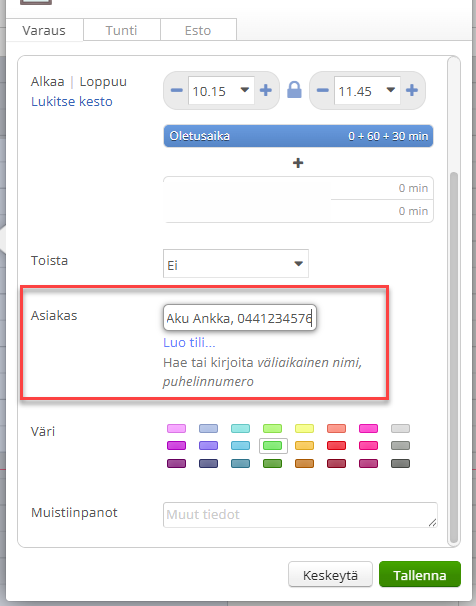476x606 pixels.
Task: Click the Asiakas field with Aku Ankka
Action: click(x=240, y=318)
